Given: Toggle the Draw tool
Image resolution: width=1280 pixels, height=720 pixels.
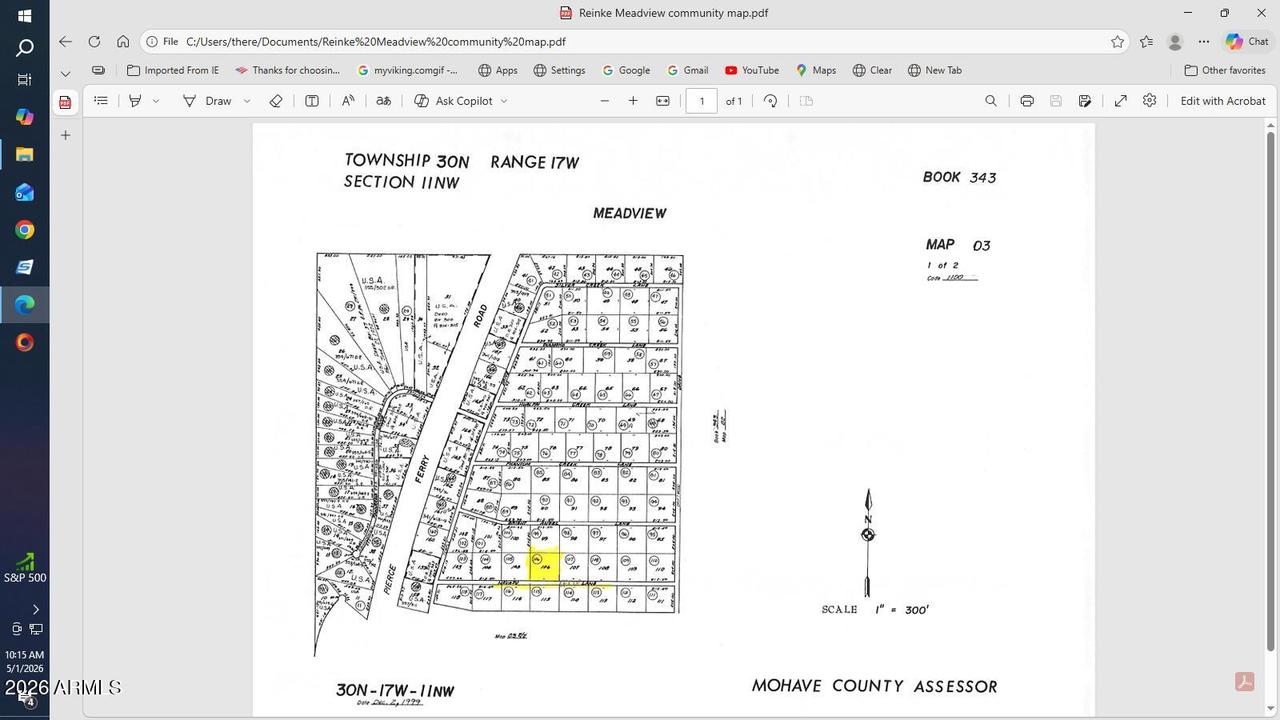Looking at the screenshot, I should 207,101.
